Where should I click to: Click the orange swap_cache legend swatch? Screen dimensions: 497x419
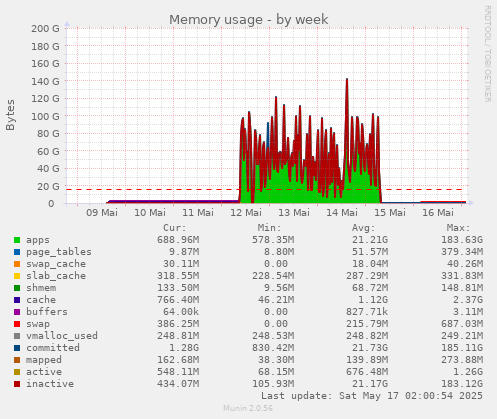(17, 264)
